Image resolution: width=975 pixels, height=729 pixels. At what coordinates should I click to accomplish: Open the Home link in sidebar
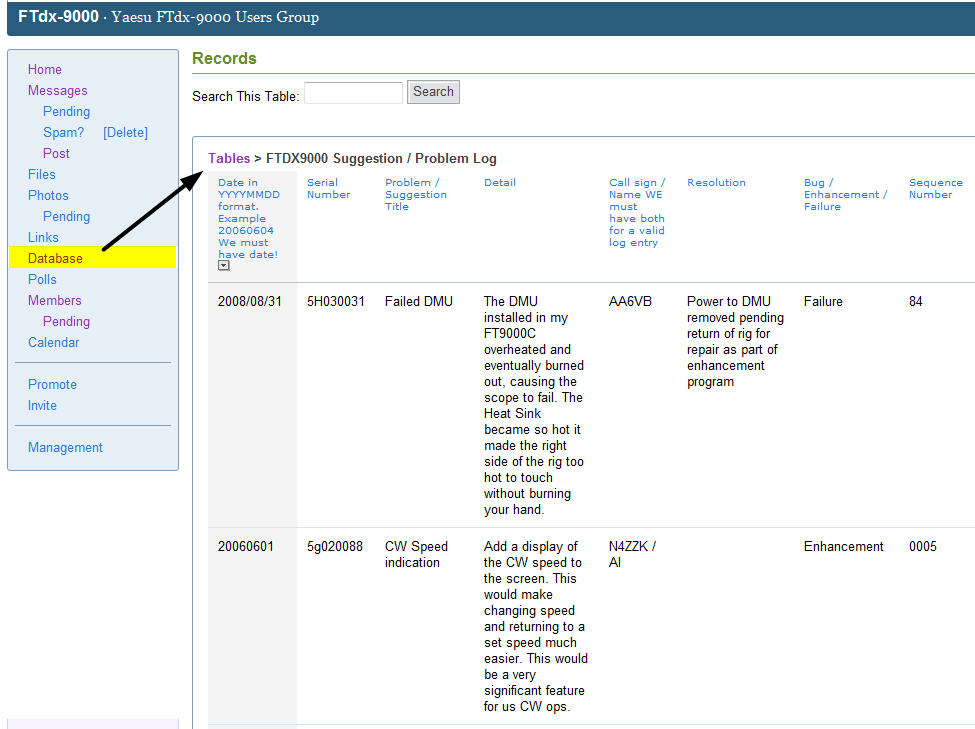click(x=45, y=69)
